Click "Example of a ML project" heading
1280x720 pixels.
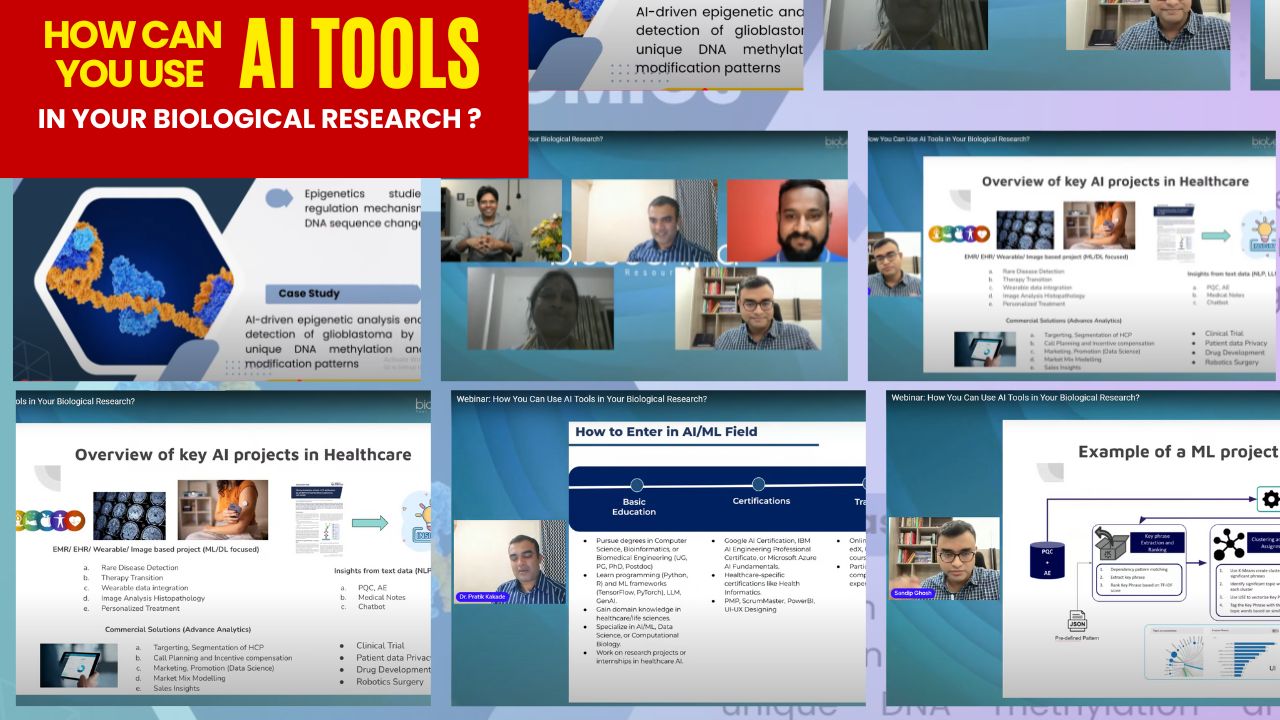click(x=1177, y=451)
